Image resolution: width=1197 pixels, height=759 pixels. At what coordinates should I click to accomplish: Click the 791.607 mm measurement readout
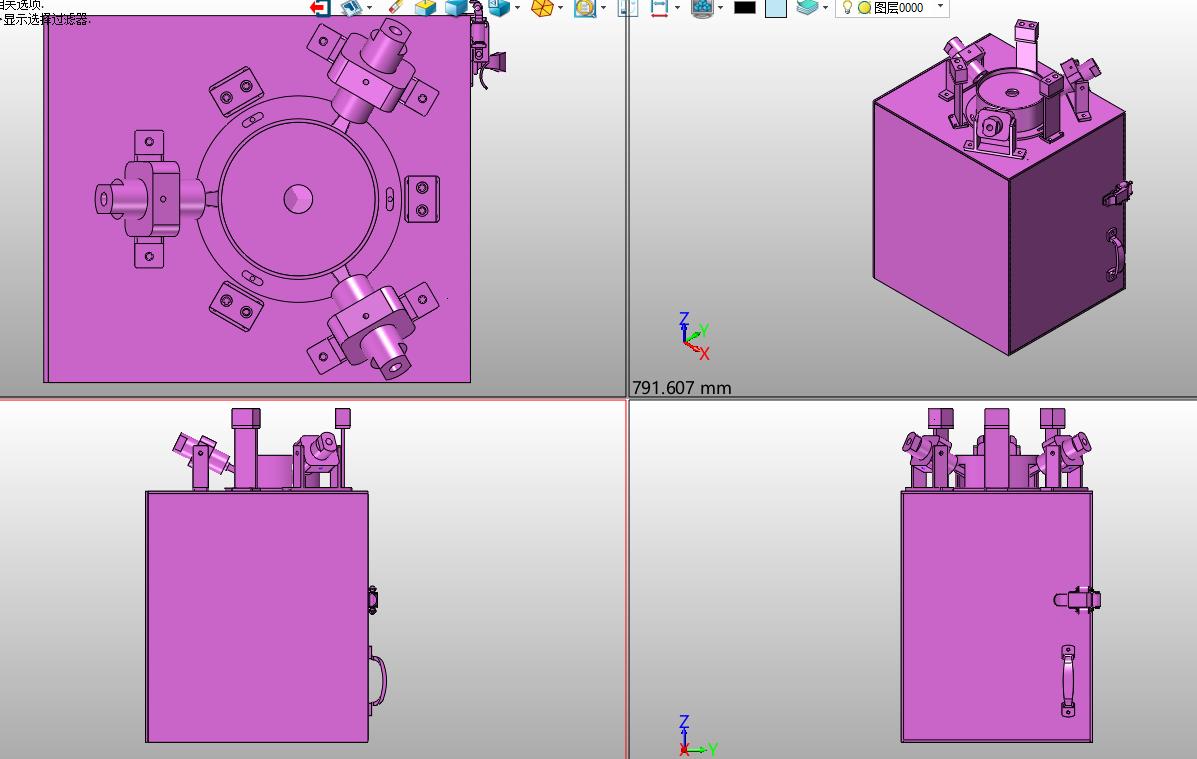pos(682,388)
